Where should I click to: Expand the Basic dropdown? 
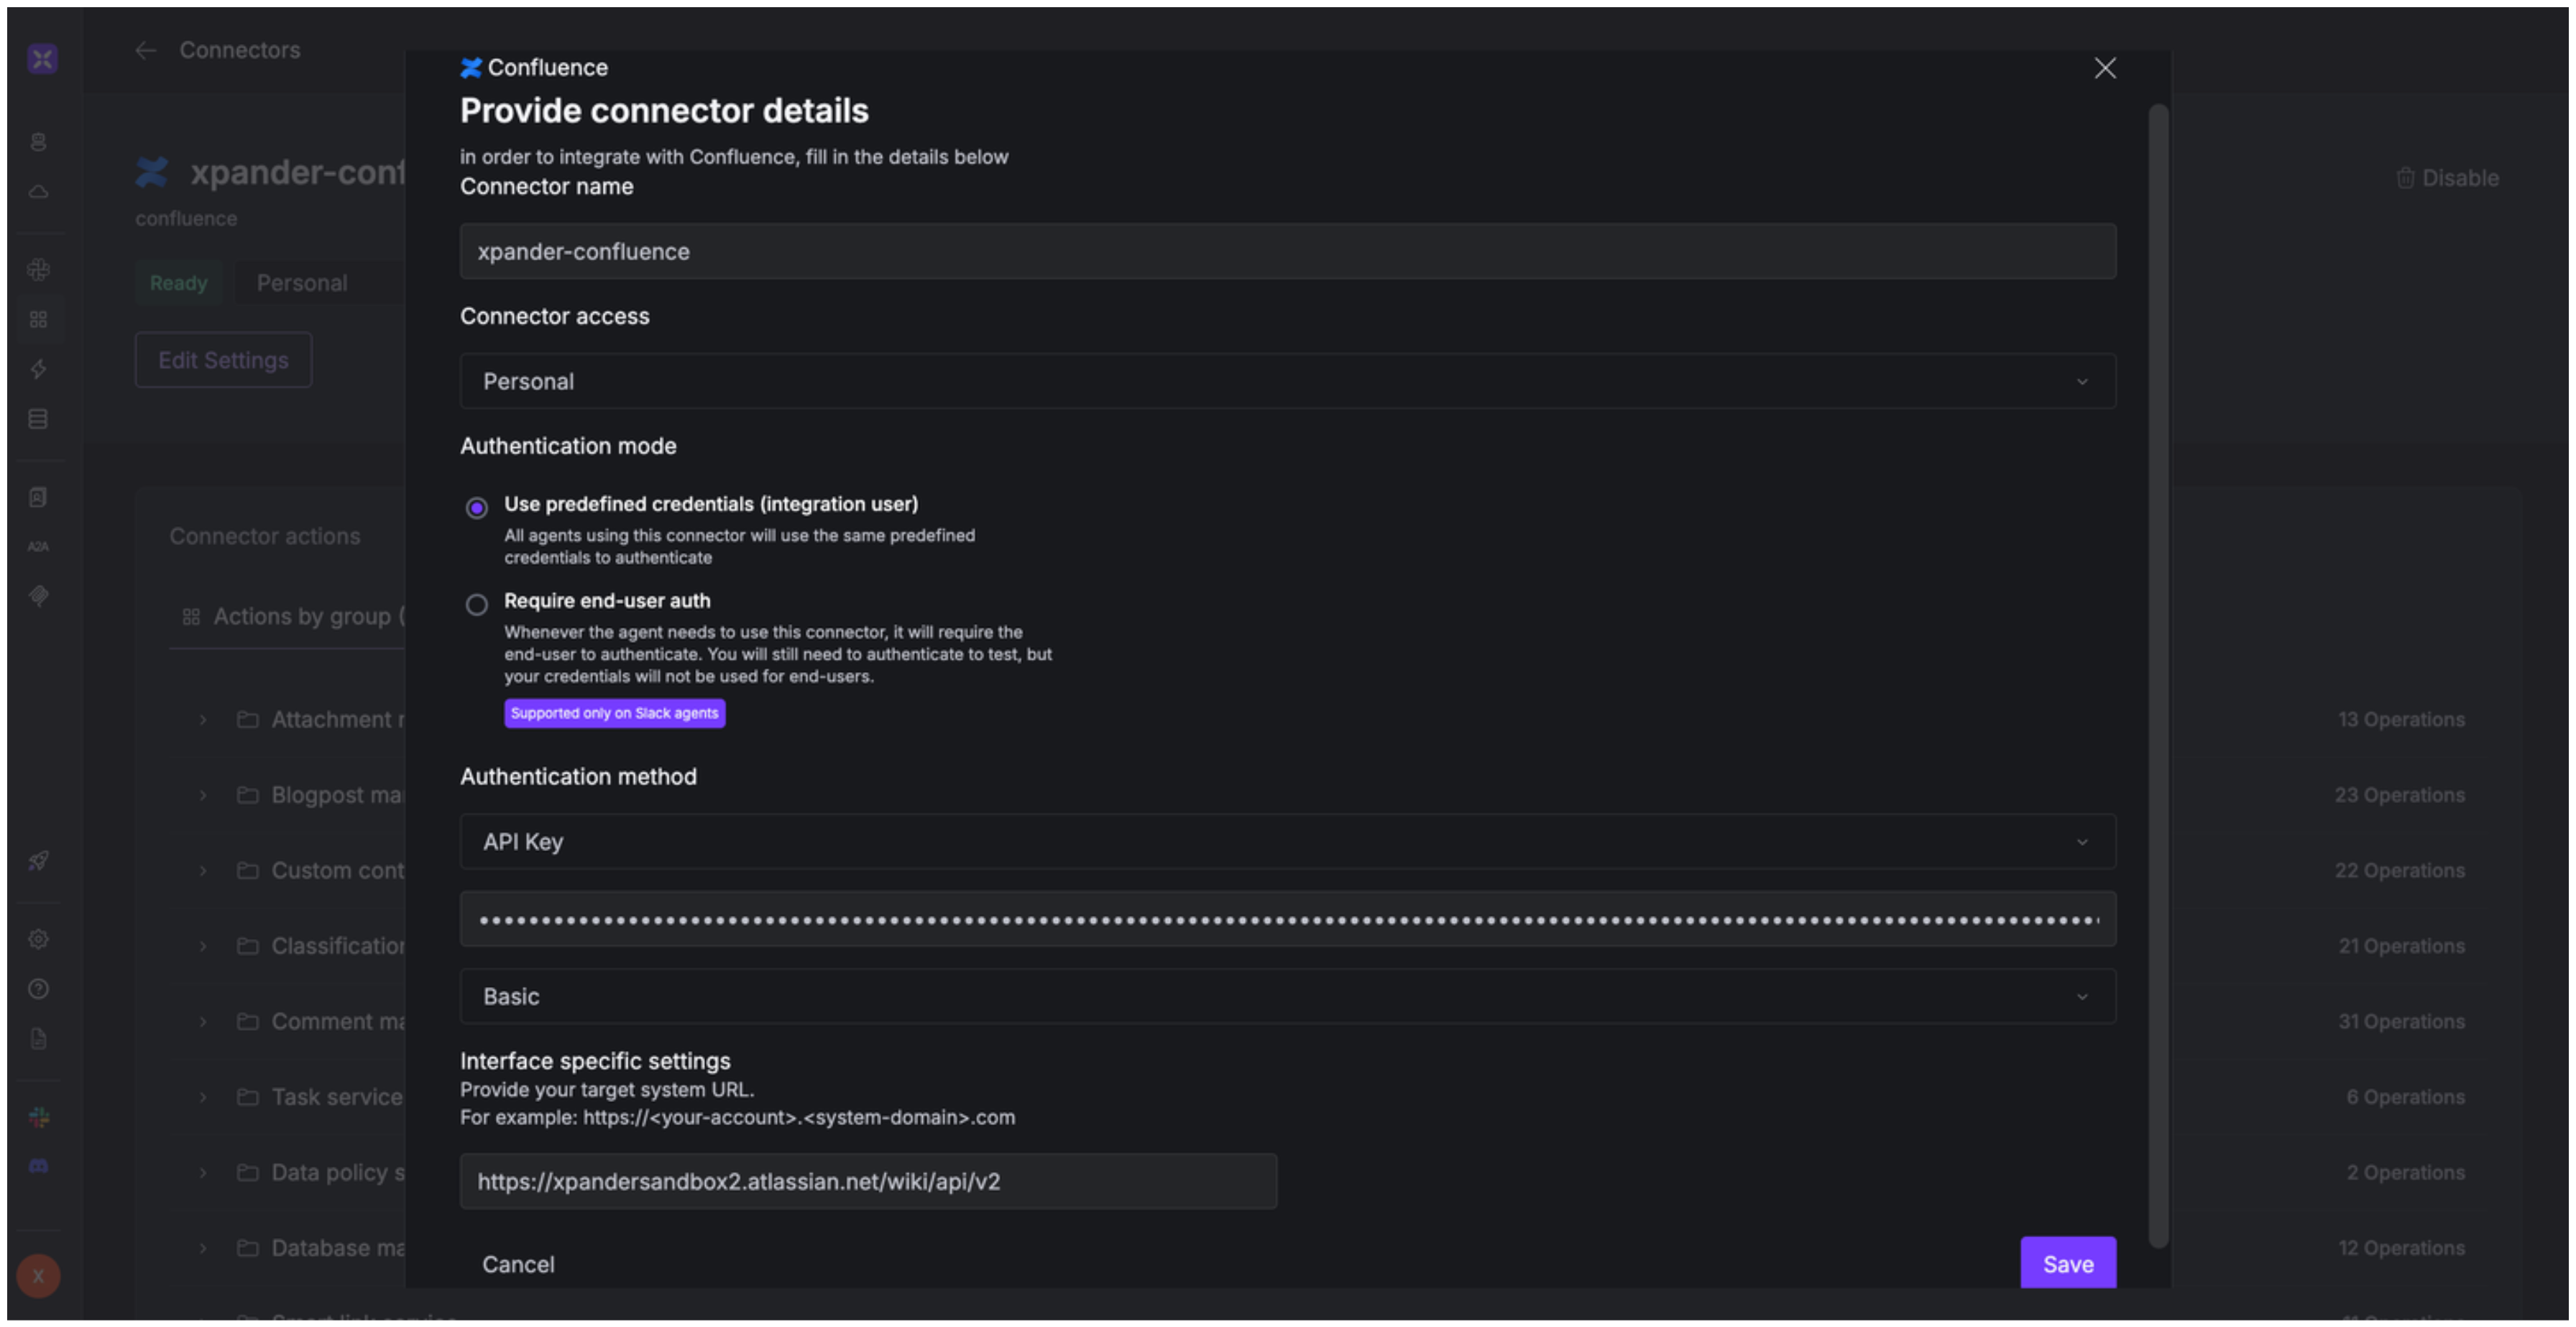click(1287, 996)
